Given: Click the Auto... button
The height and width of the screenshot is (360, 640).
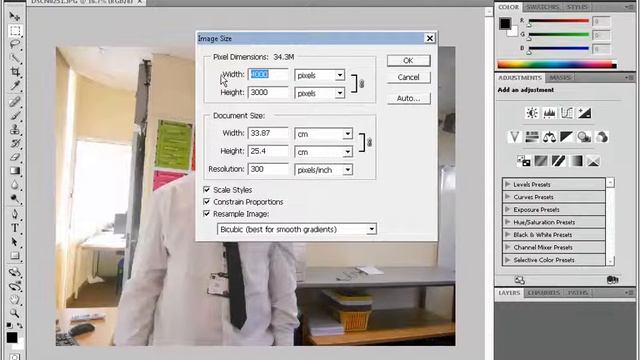Looking at the screenshot, I should (408, 98).
